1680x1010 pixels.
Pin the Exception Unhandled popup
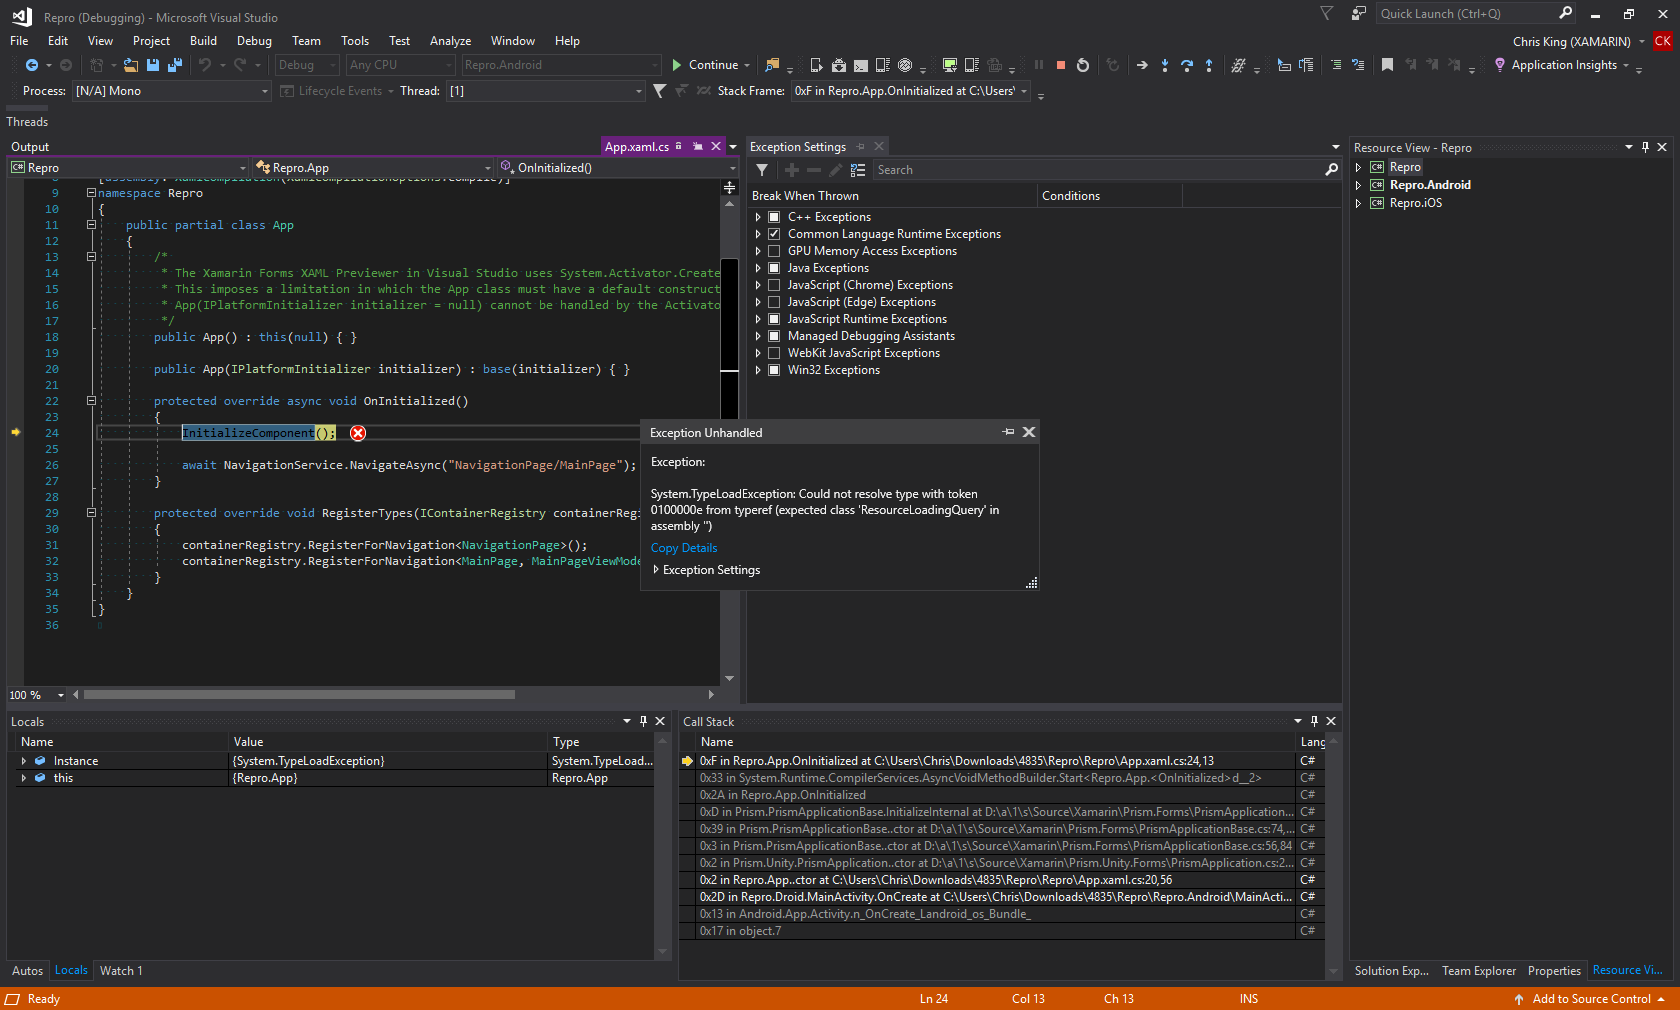point(1008,432)
